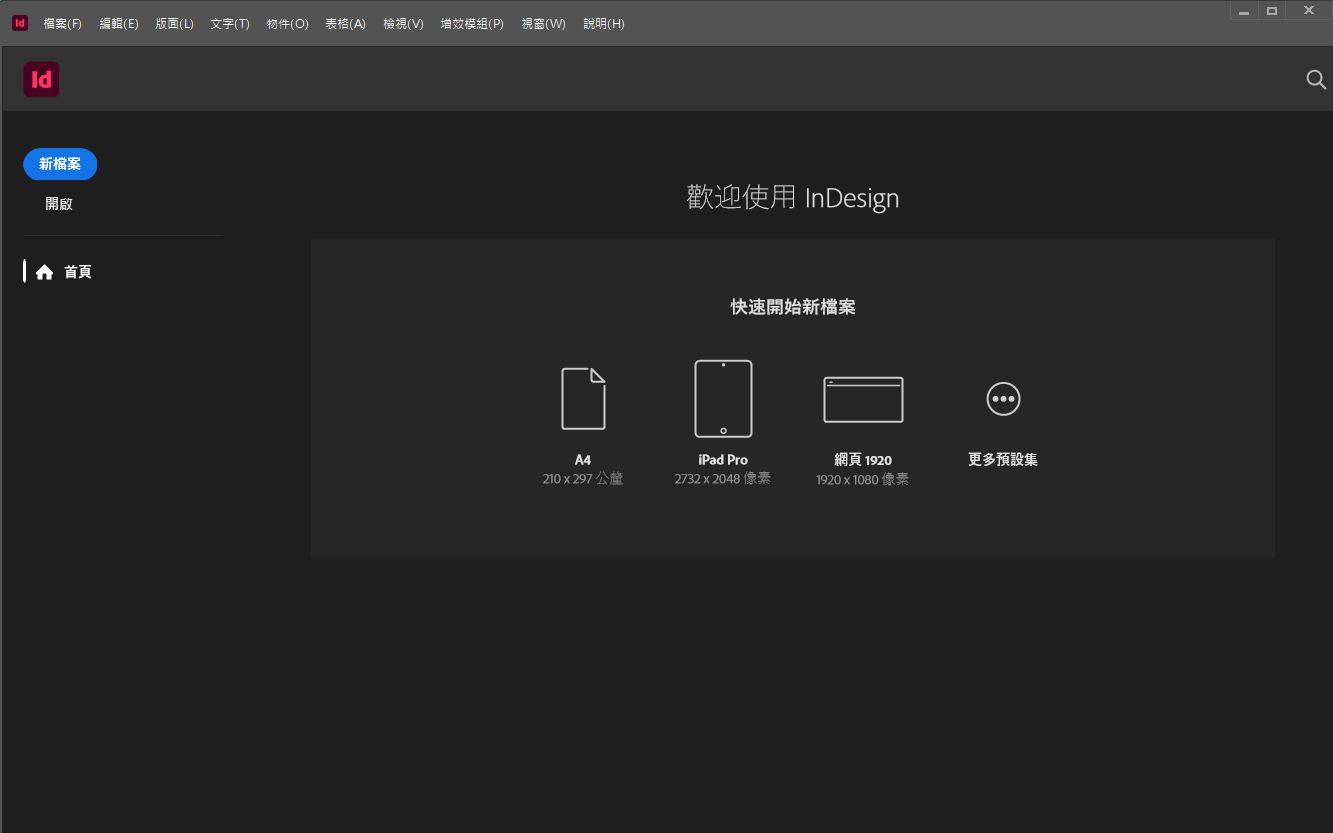The height and width of the screenshot is (833, 1333).
Task: Click the small InDesign icon in title bar
Action: pos(19,23)
